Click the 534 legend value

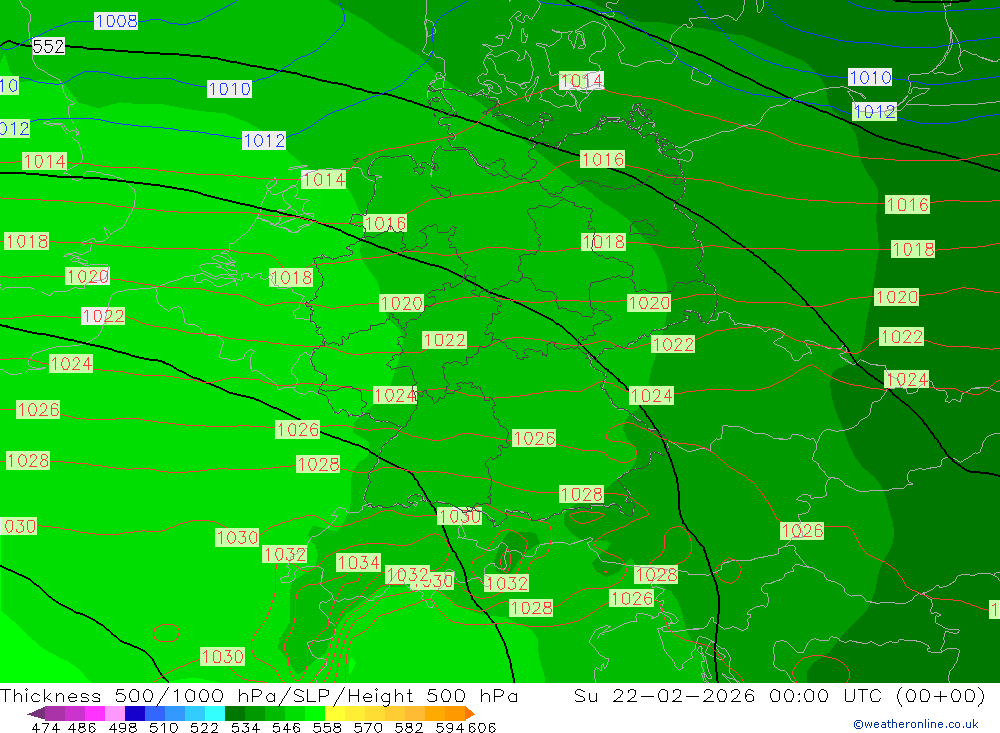pos(245,727)
